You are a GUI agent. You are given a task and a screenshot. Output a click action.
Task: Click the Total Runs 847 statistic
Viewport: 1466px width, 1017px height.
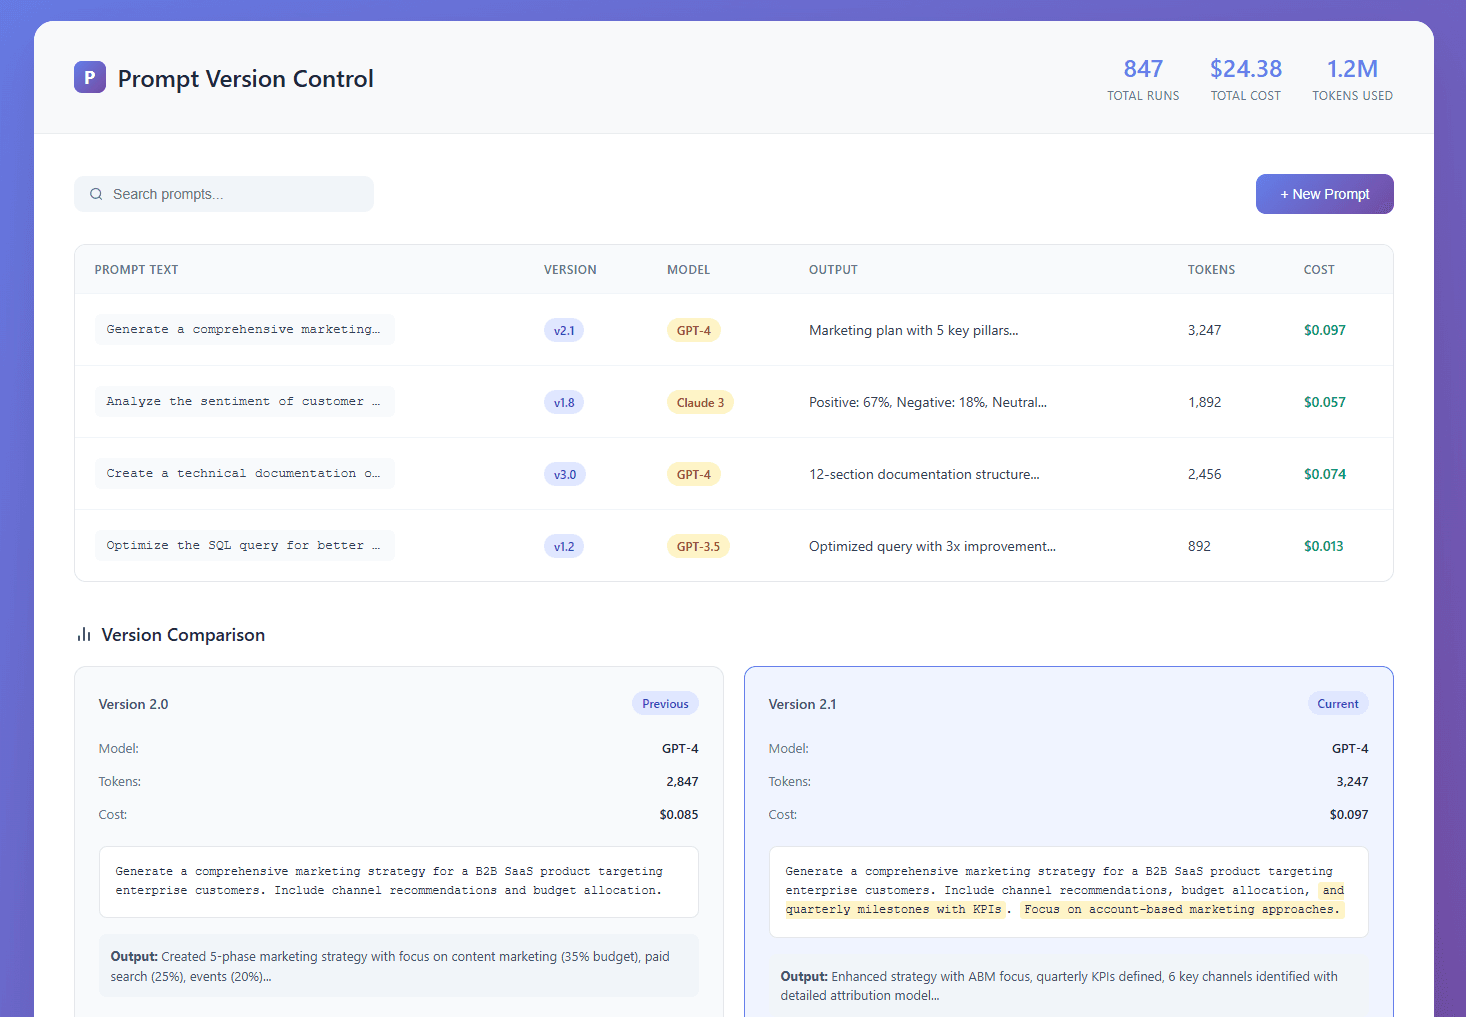[1143, 79]
